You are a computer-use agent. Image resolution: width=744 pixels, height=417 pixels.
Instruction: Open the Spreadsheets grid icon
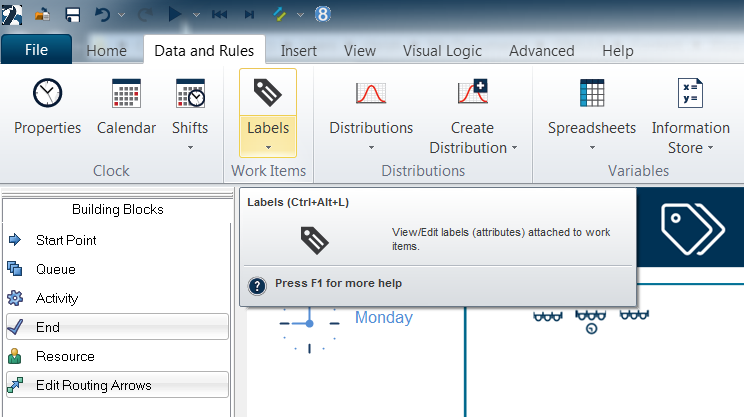(592, 93)
